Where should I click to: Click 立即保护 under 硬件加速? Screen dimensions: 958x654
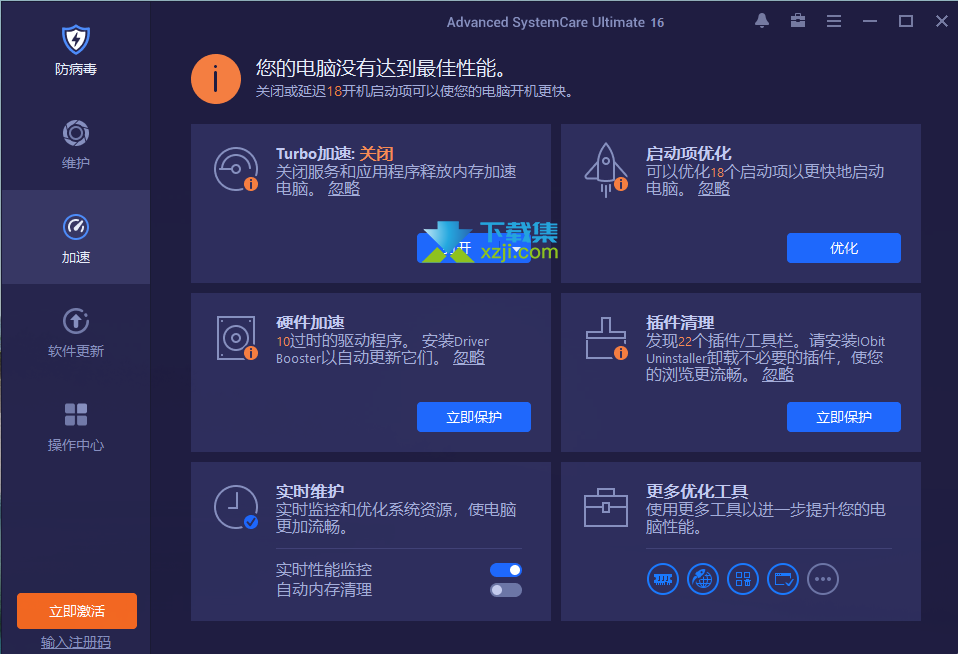474,417
